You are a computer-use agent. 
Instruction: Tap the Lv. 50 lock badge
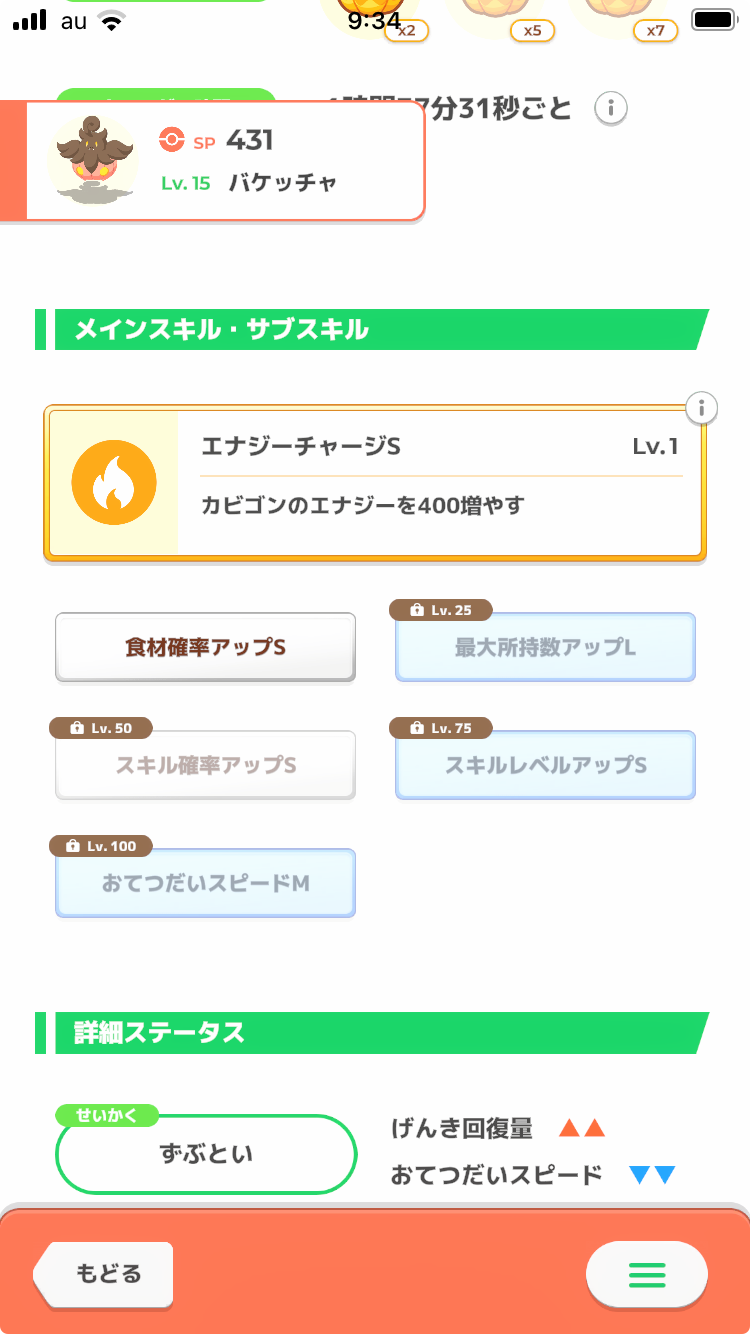coord(101,728)
